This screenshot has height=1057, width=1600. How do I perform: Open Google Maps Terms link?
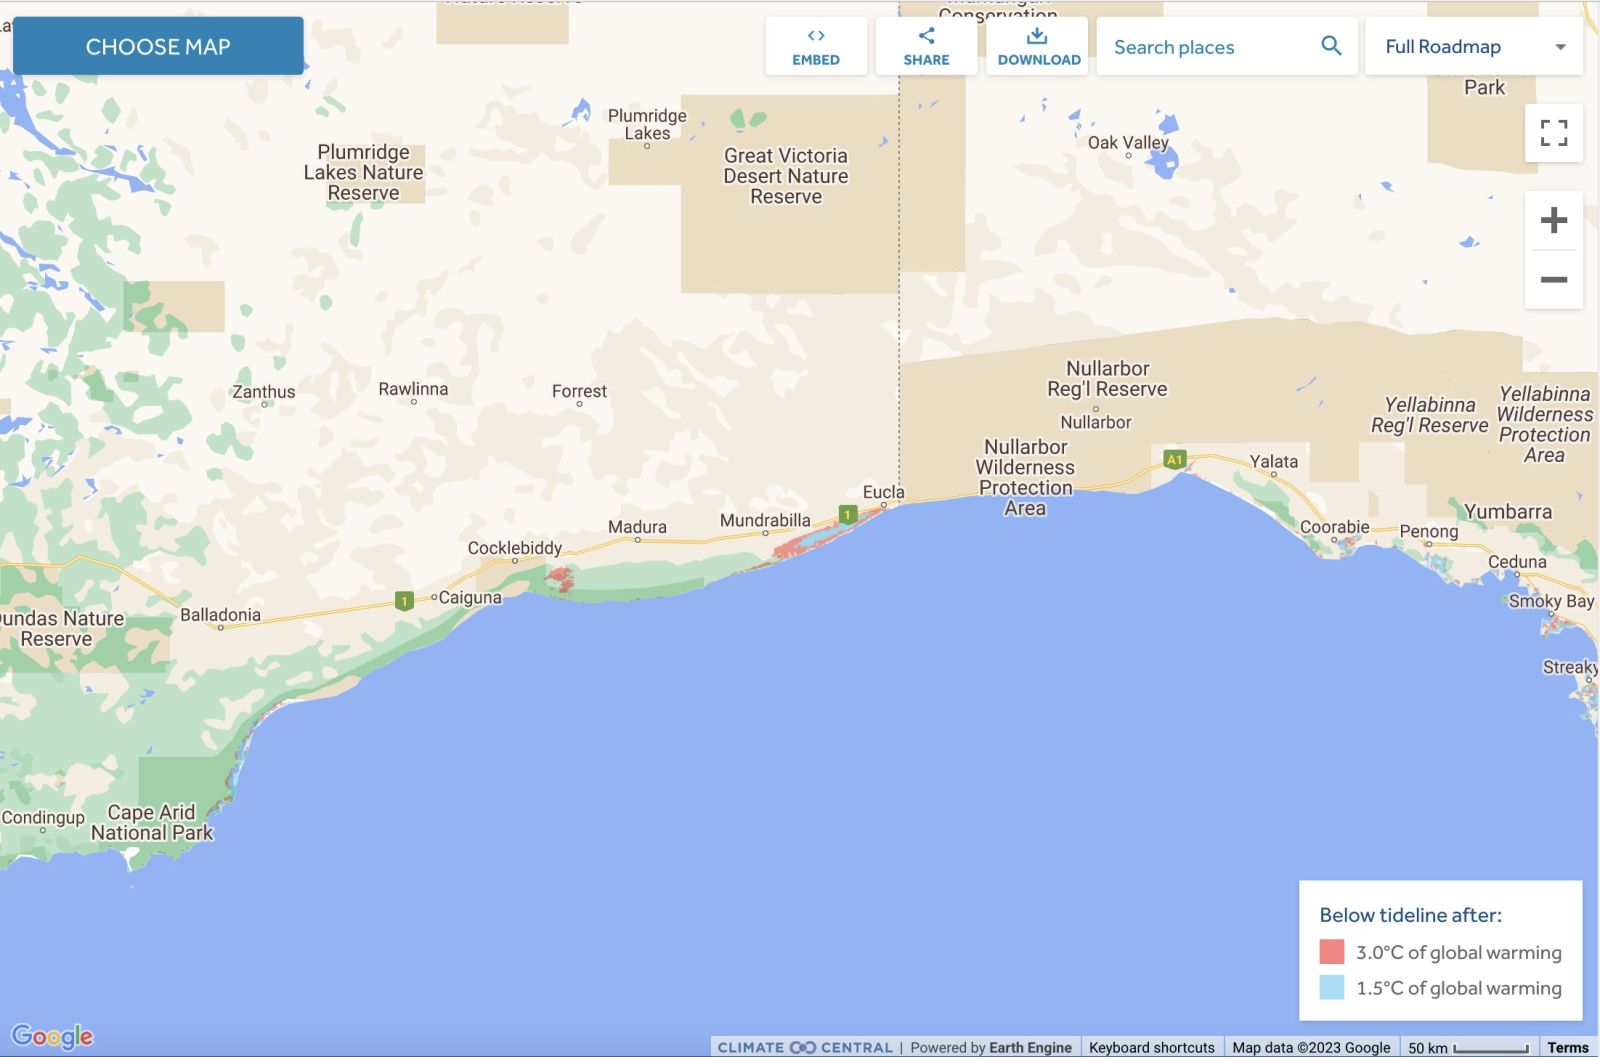(x=1567, y=1047)
